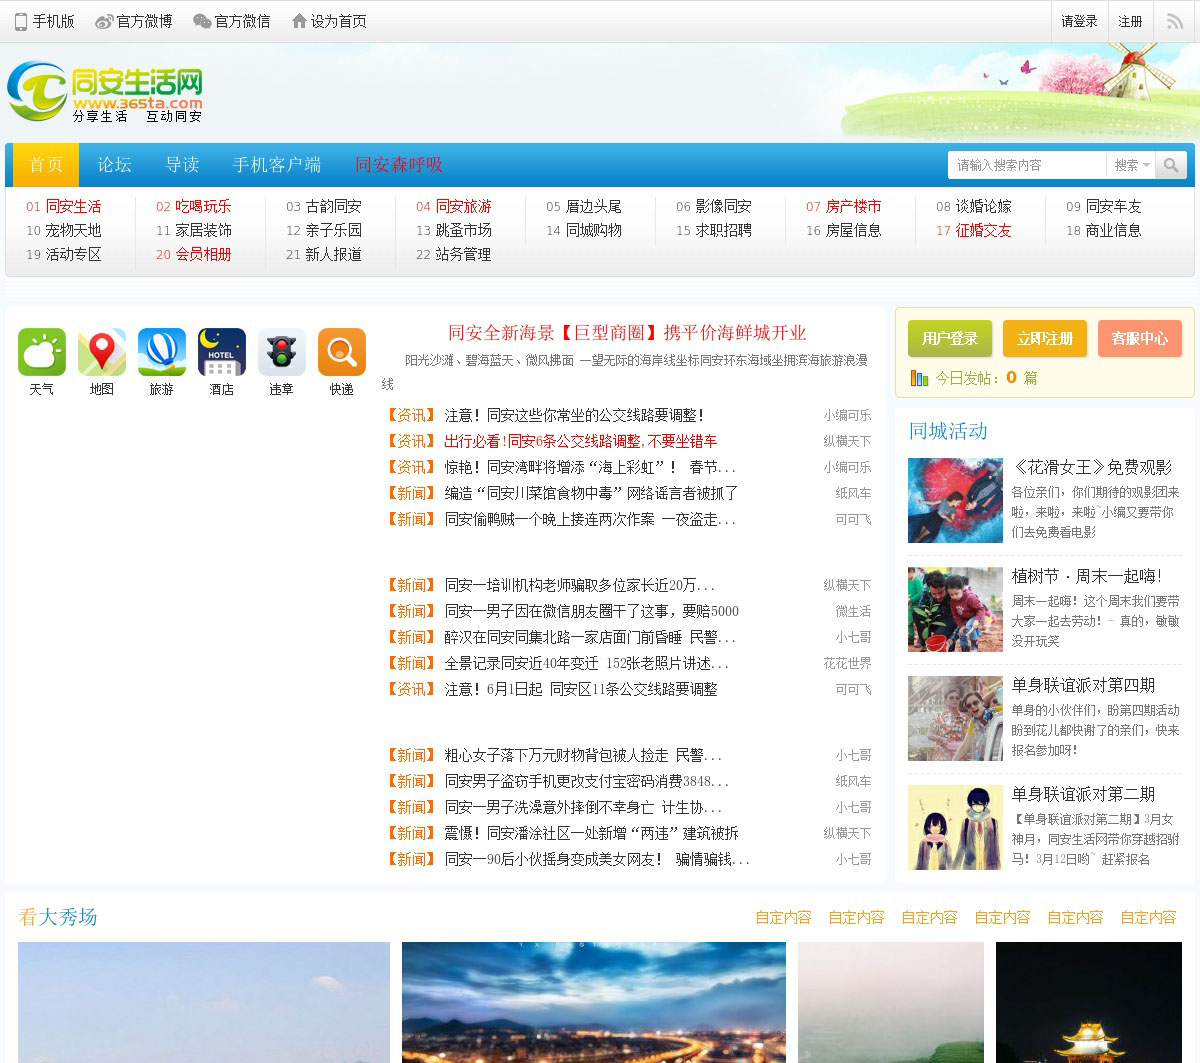Open the 违章 traffic light icon

coord(282,353)
